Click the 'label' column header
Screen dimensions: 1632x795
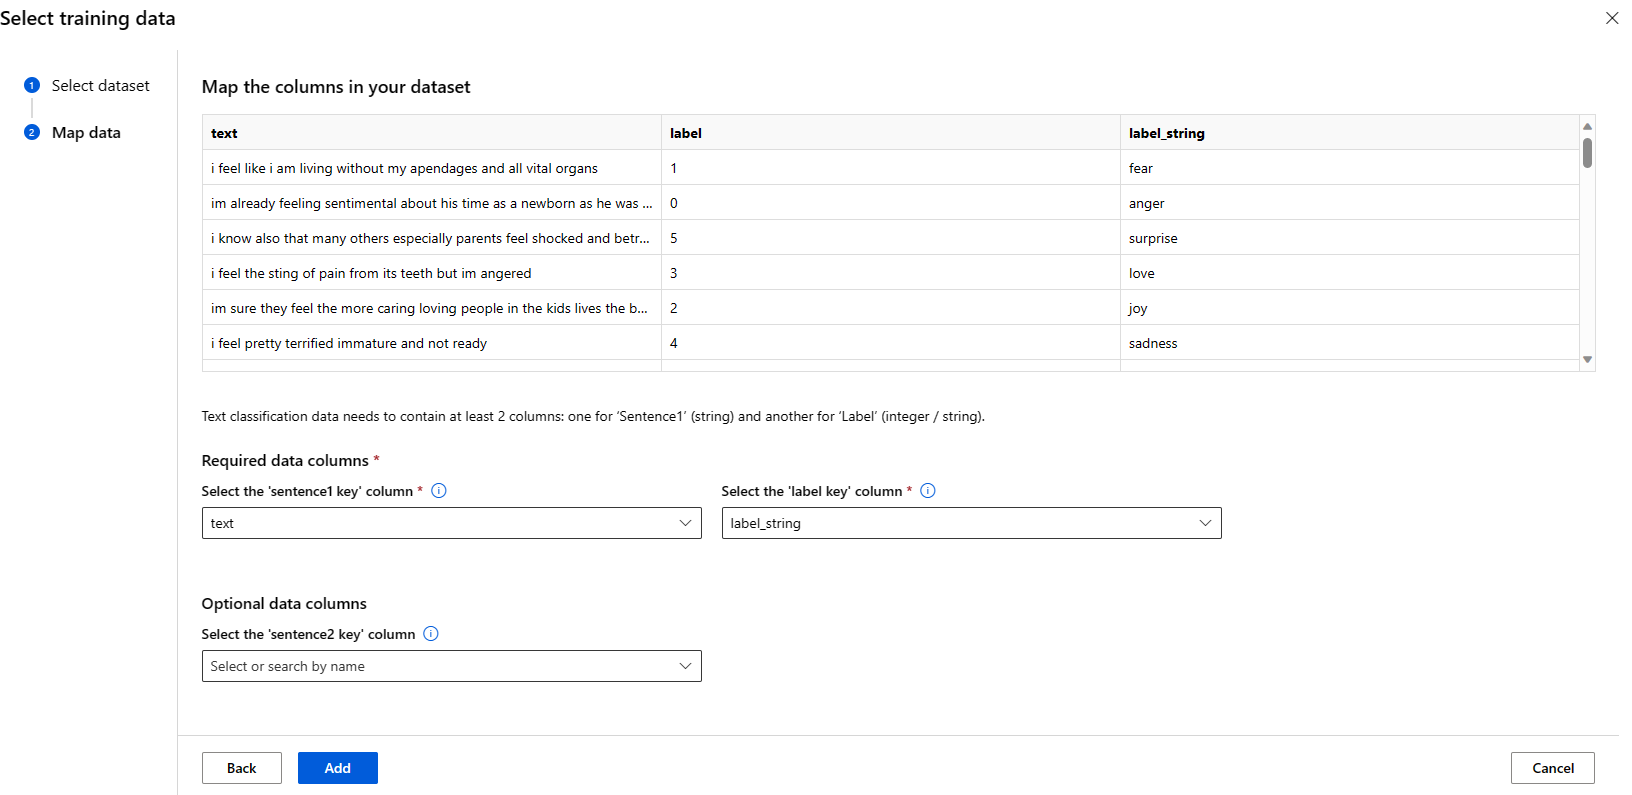point(686,133)
